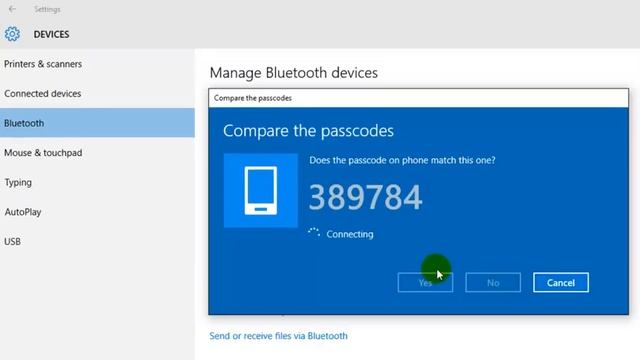Click the phone device icon in dialog
640x360 pixels.
pyautogui.click(x=261, y=191)
